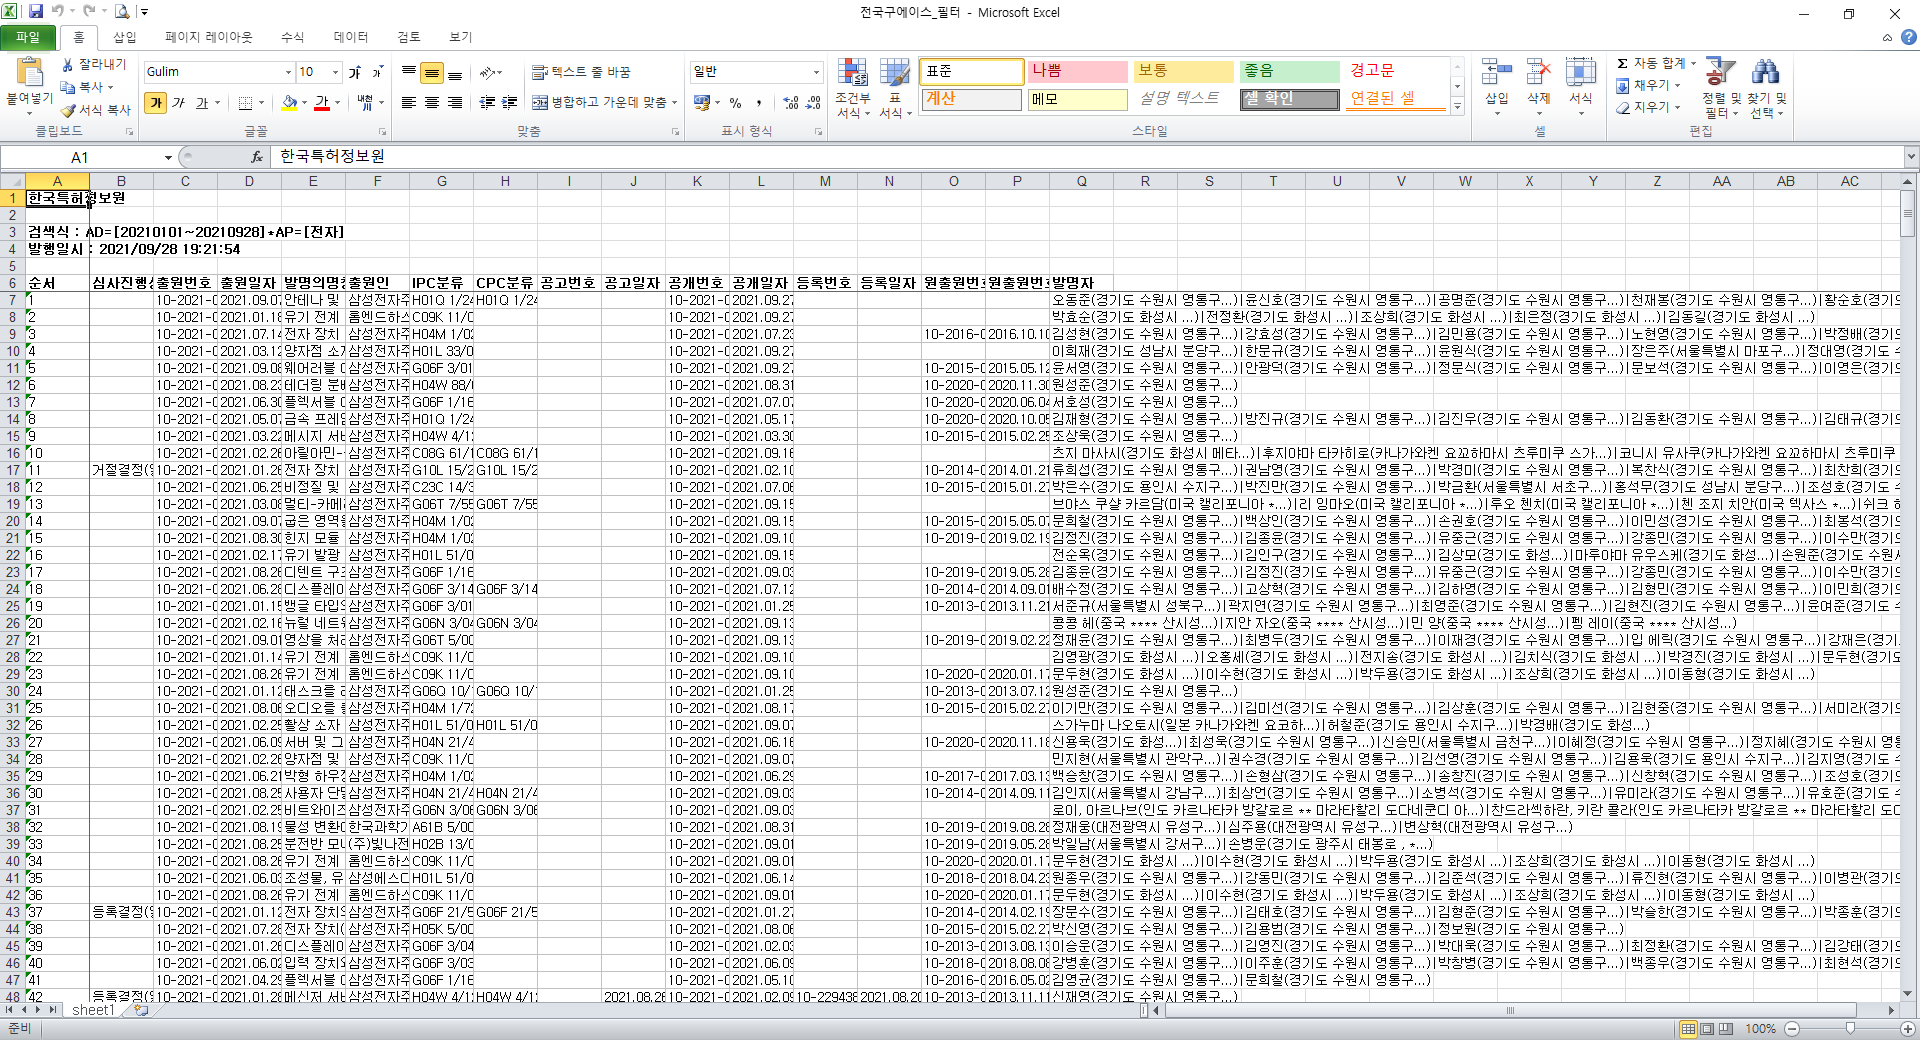Screen dimensions: 1920x1040
Task: Decrease font size
Action: click(376, 72)
